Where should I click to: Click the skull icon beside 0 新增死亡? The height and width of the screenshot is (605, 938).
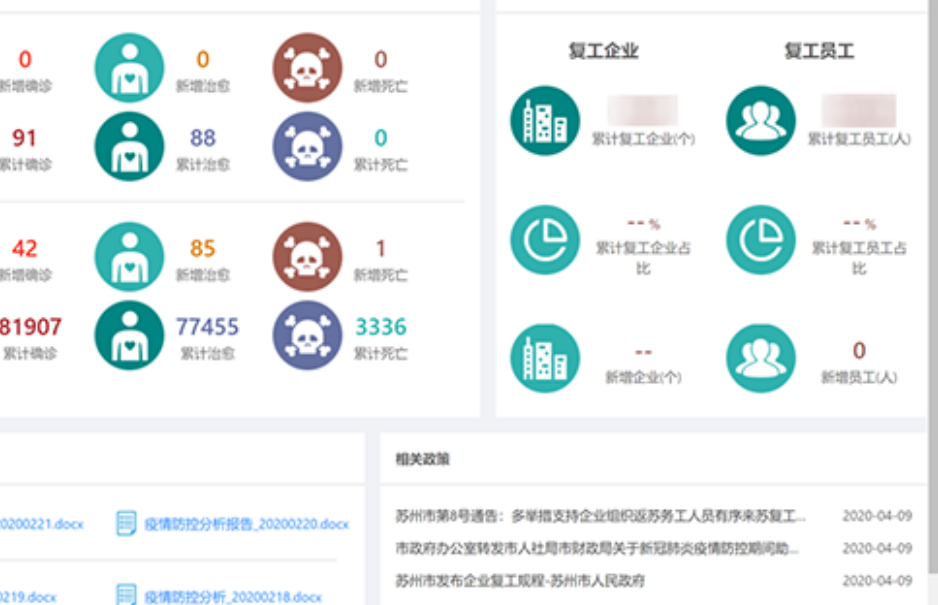(307, 66)
